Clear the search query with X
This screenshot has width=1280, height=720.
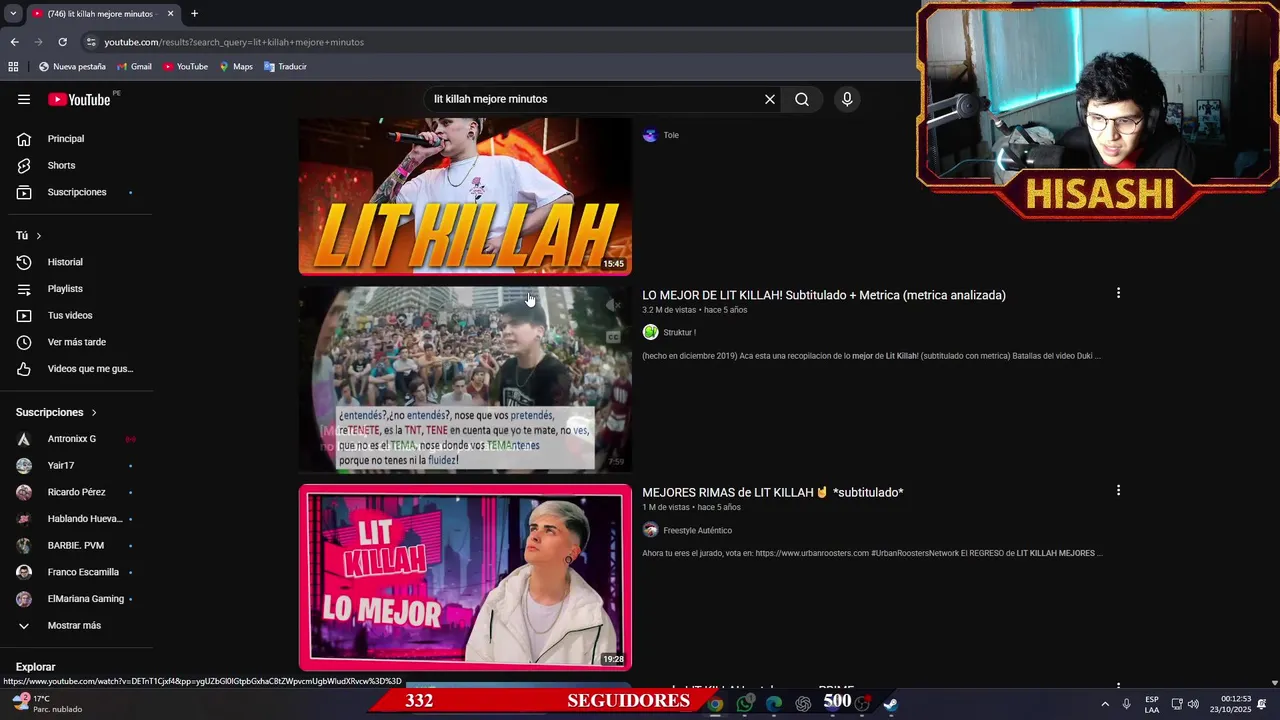point(770,99)
